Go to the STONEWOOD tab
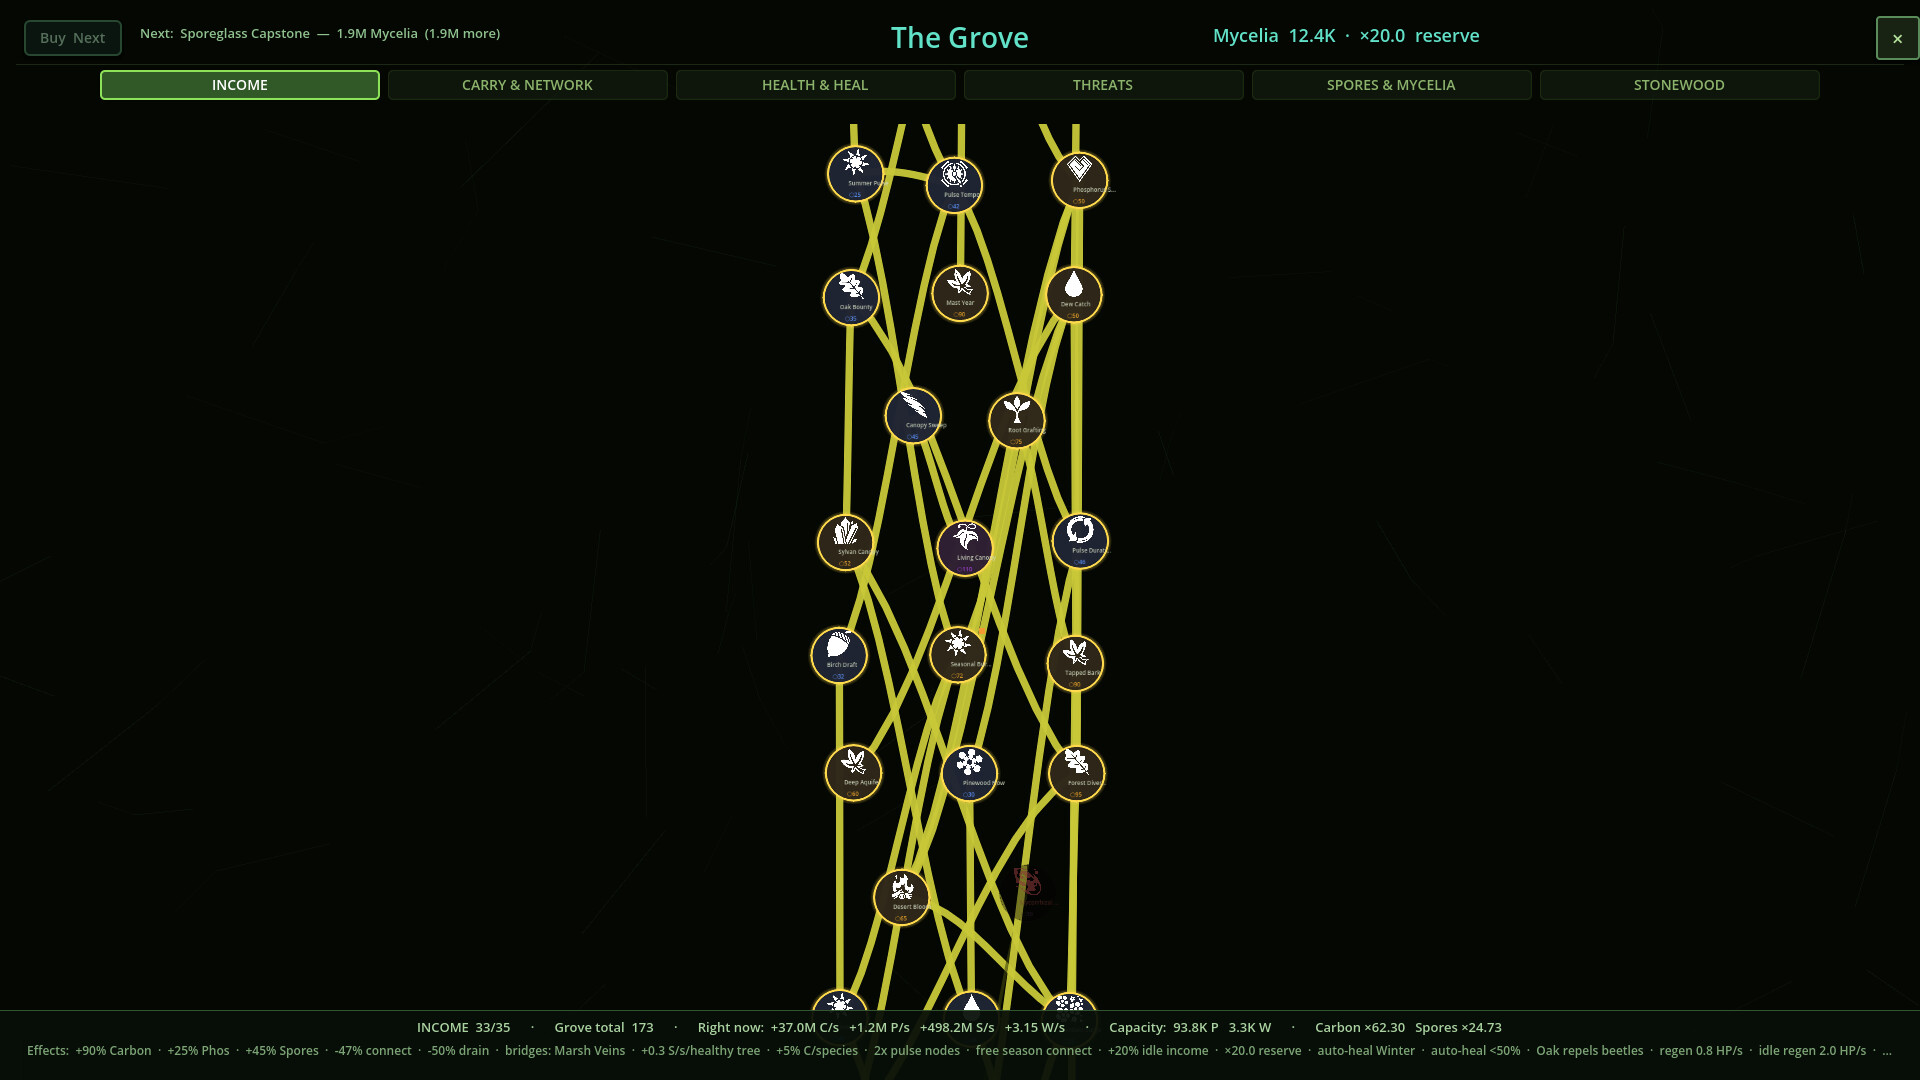1920x1080 pixels. pyautogui.click(x=1680, y=85)
